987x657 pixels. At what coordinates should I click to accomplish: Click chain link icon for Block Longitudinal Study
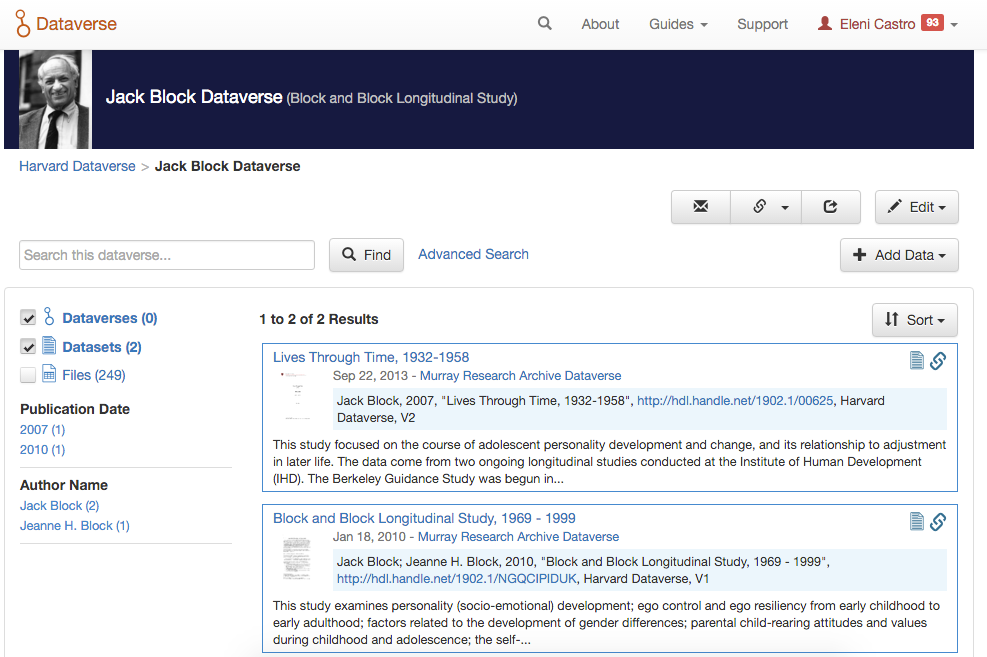[938, 521]
